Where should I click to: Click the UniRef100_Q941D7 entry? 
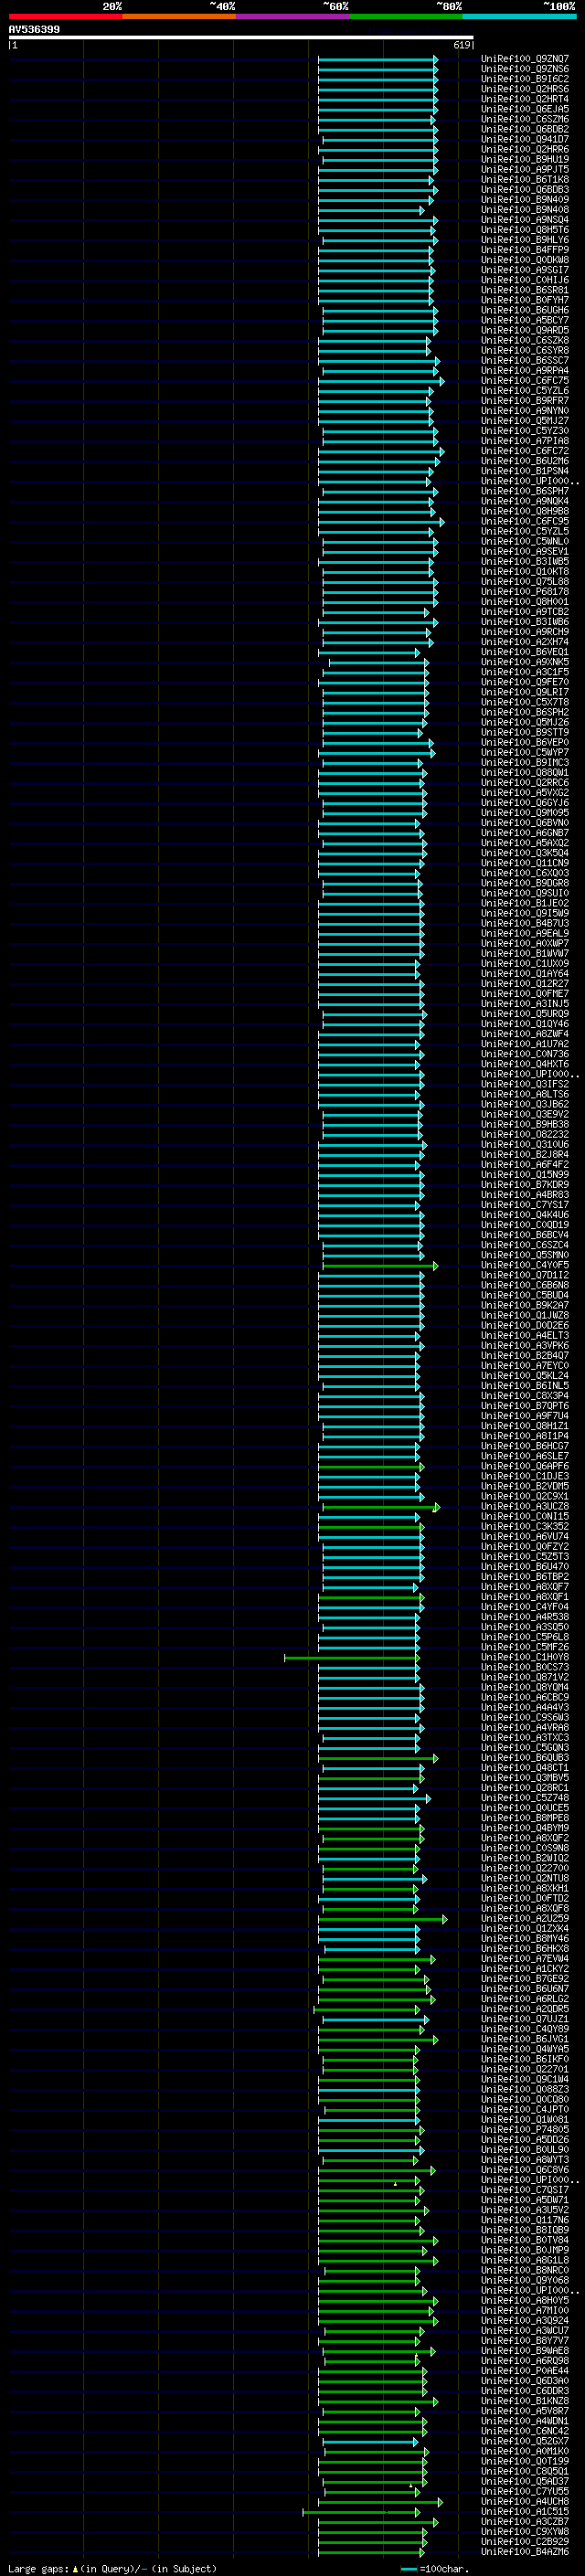point(524,139)
